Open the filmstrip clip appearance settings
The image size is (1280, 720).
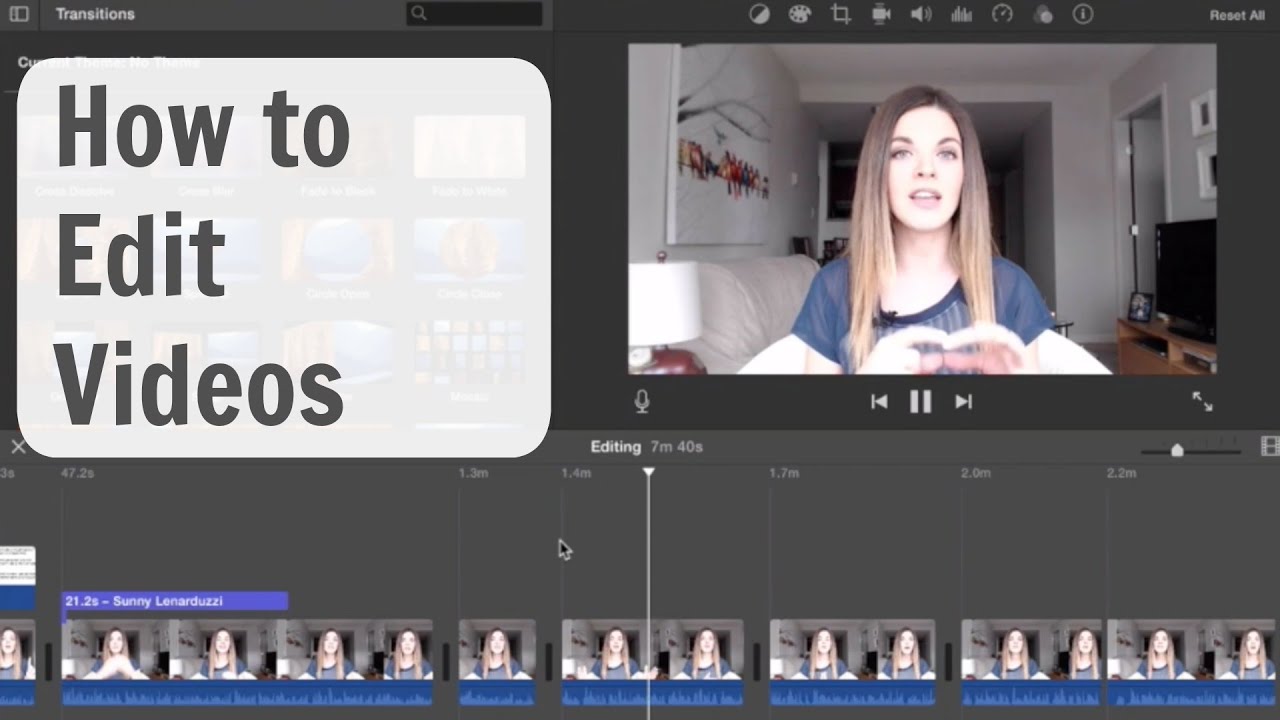click(1269, 446)
